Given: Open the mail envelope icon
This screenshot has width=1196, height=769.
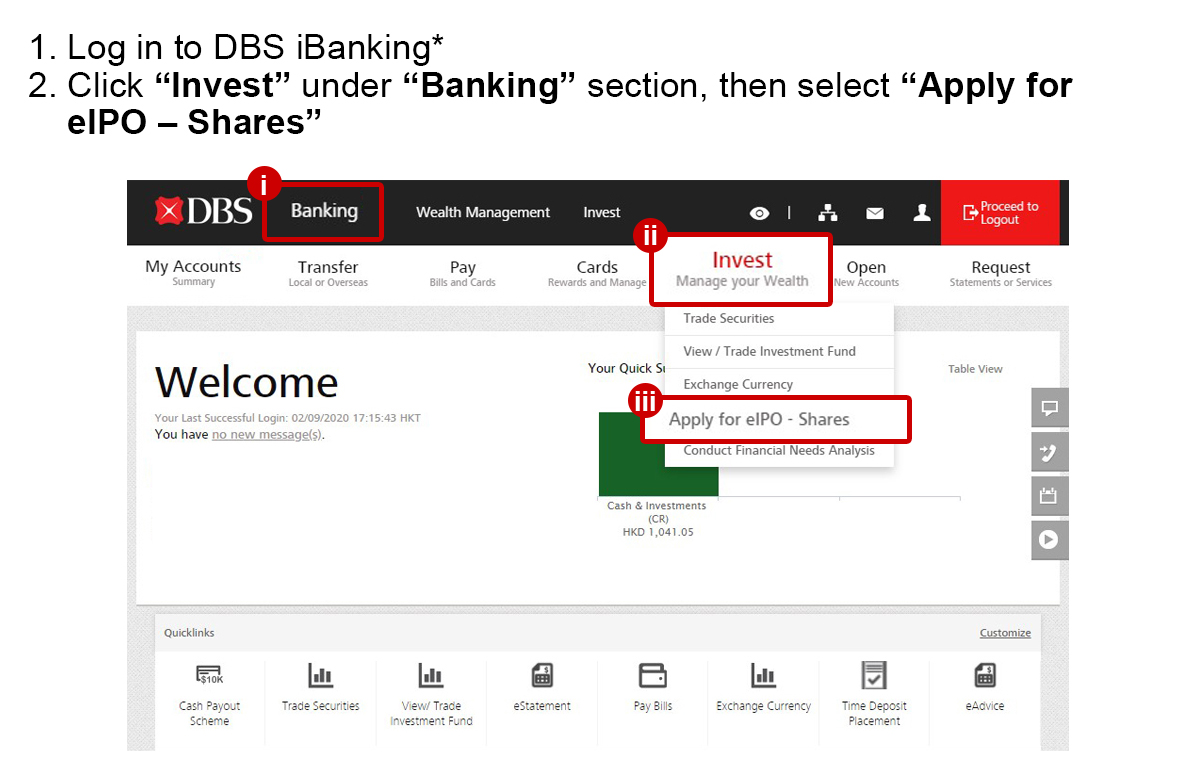Looking at the screenshot, I should [874, 213].
